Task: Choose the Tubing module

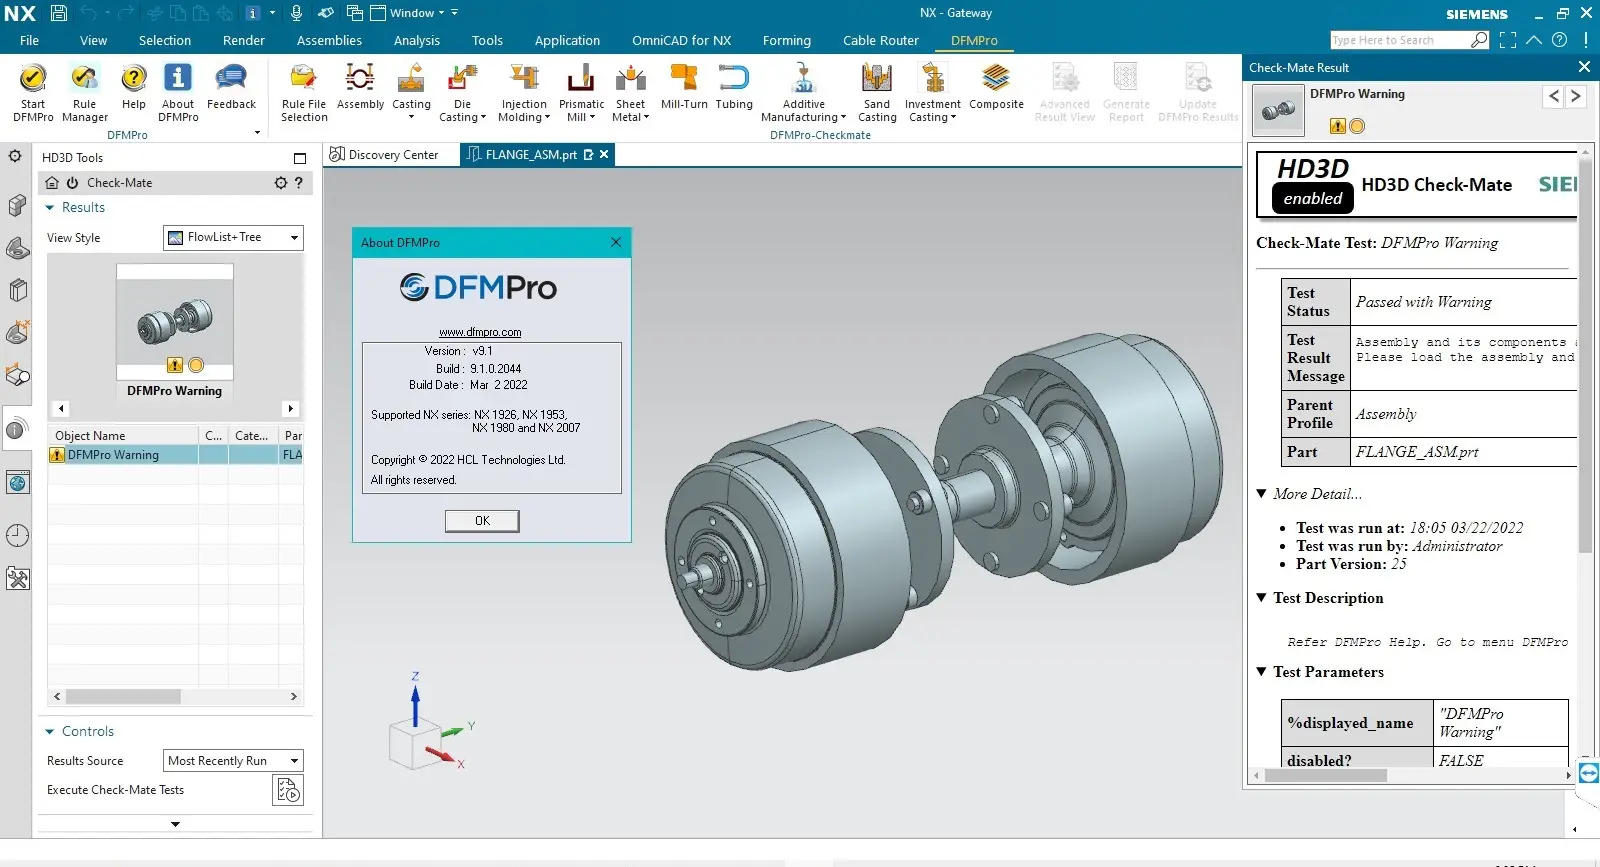Action: pyautogui.click(x=734, y=86)
